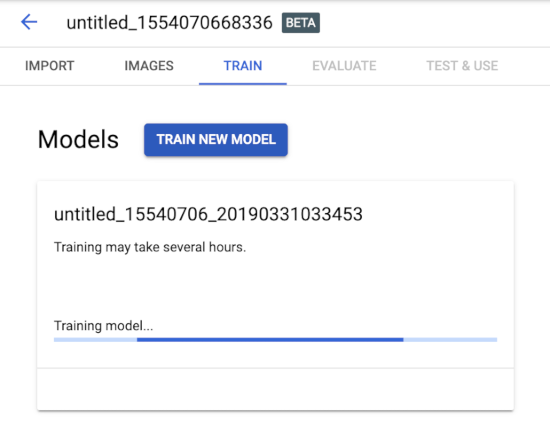Click the blue underline beneath the TRAIN tab
550x435 pixels.
243,84
